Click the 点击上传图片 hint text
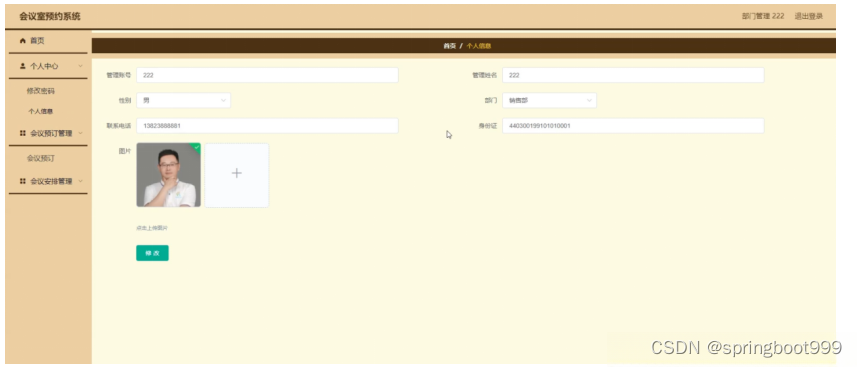 (152, 228)
